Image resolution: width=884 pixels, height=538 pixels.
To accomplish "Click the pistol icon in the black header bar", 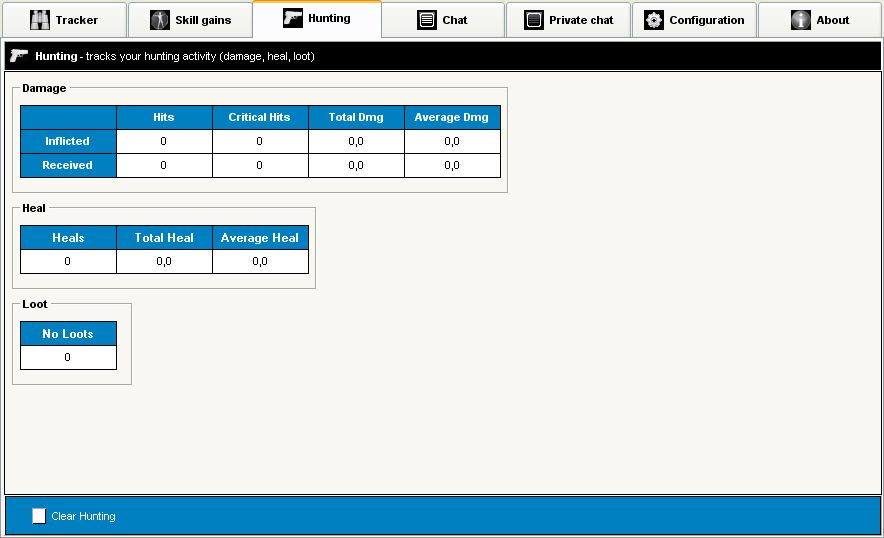I will pyautogui.click(x=19, y=56).
